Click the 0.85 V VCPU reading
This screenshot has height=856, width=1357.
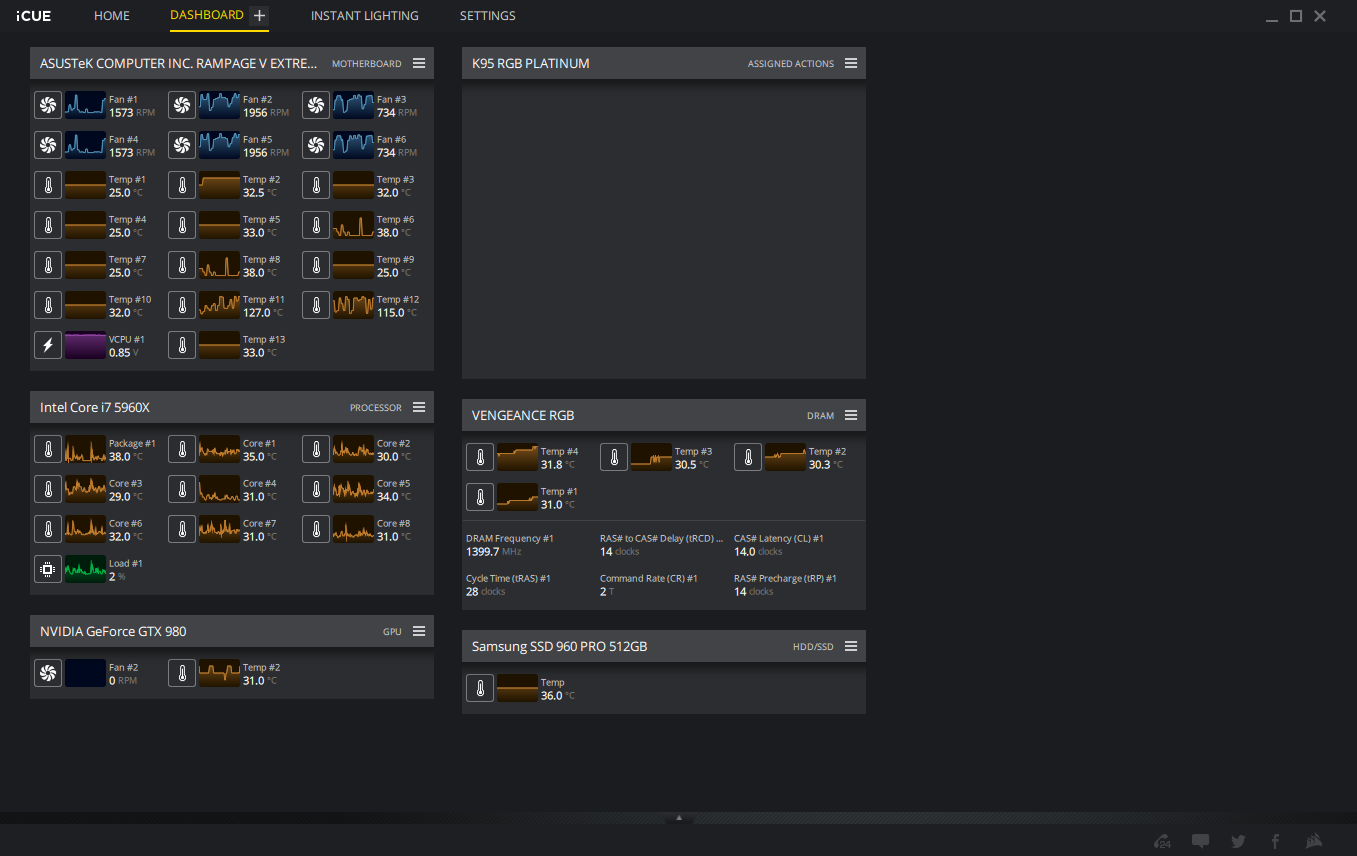pyautogui.click(x=123, y=353)
